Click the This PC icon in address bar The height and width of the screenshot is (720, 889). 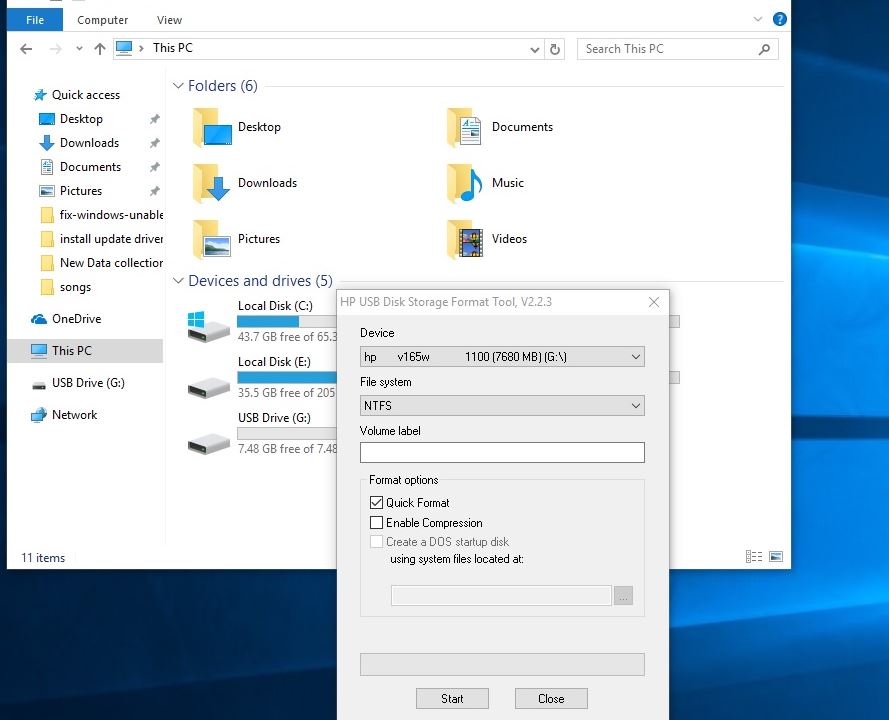pyautogui.click(x=124, y=48)
